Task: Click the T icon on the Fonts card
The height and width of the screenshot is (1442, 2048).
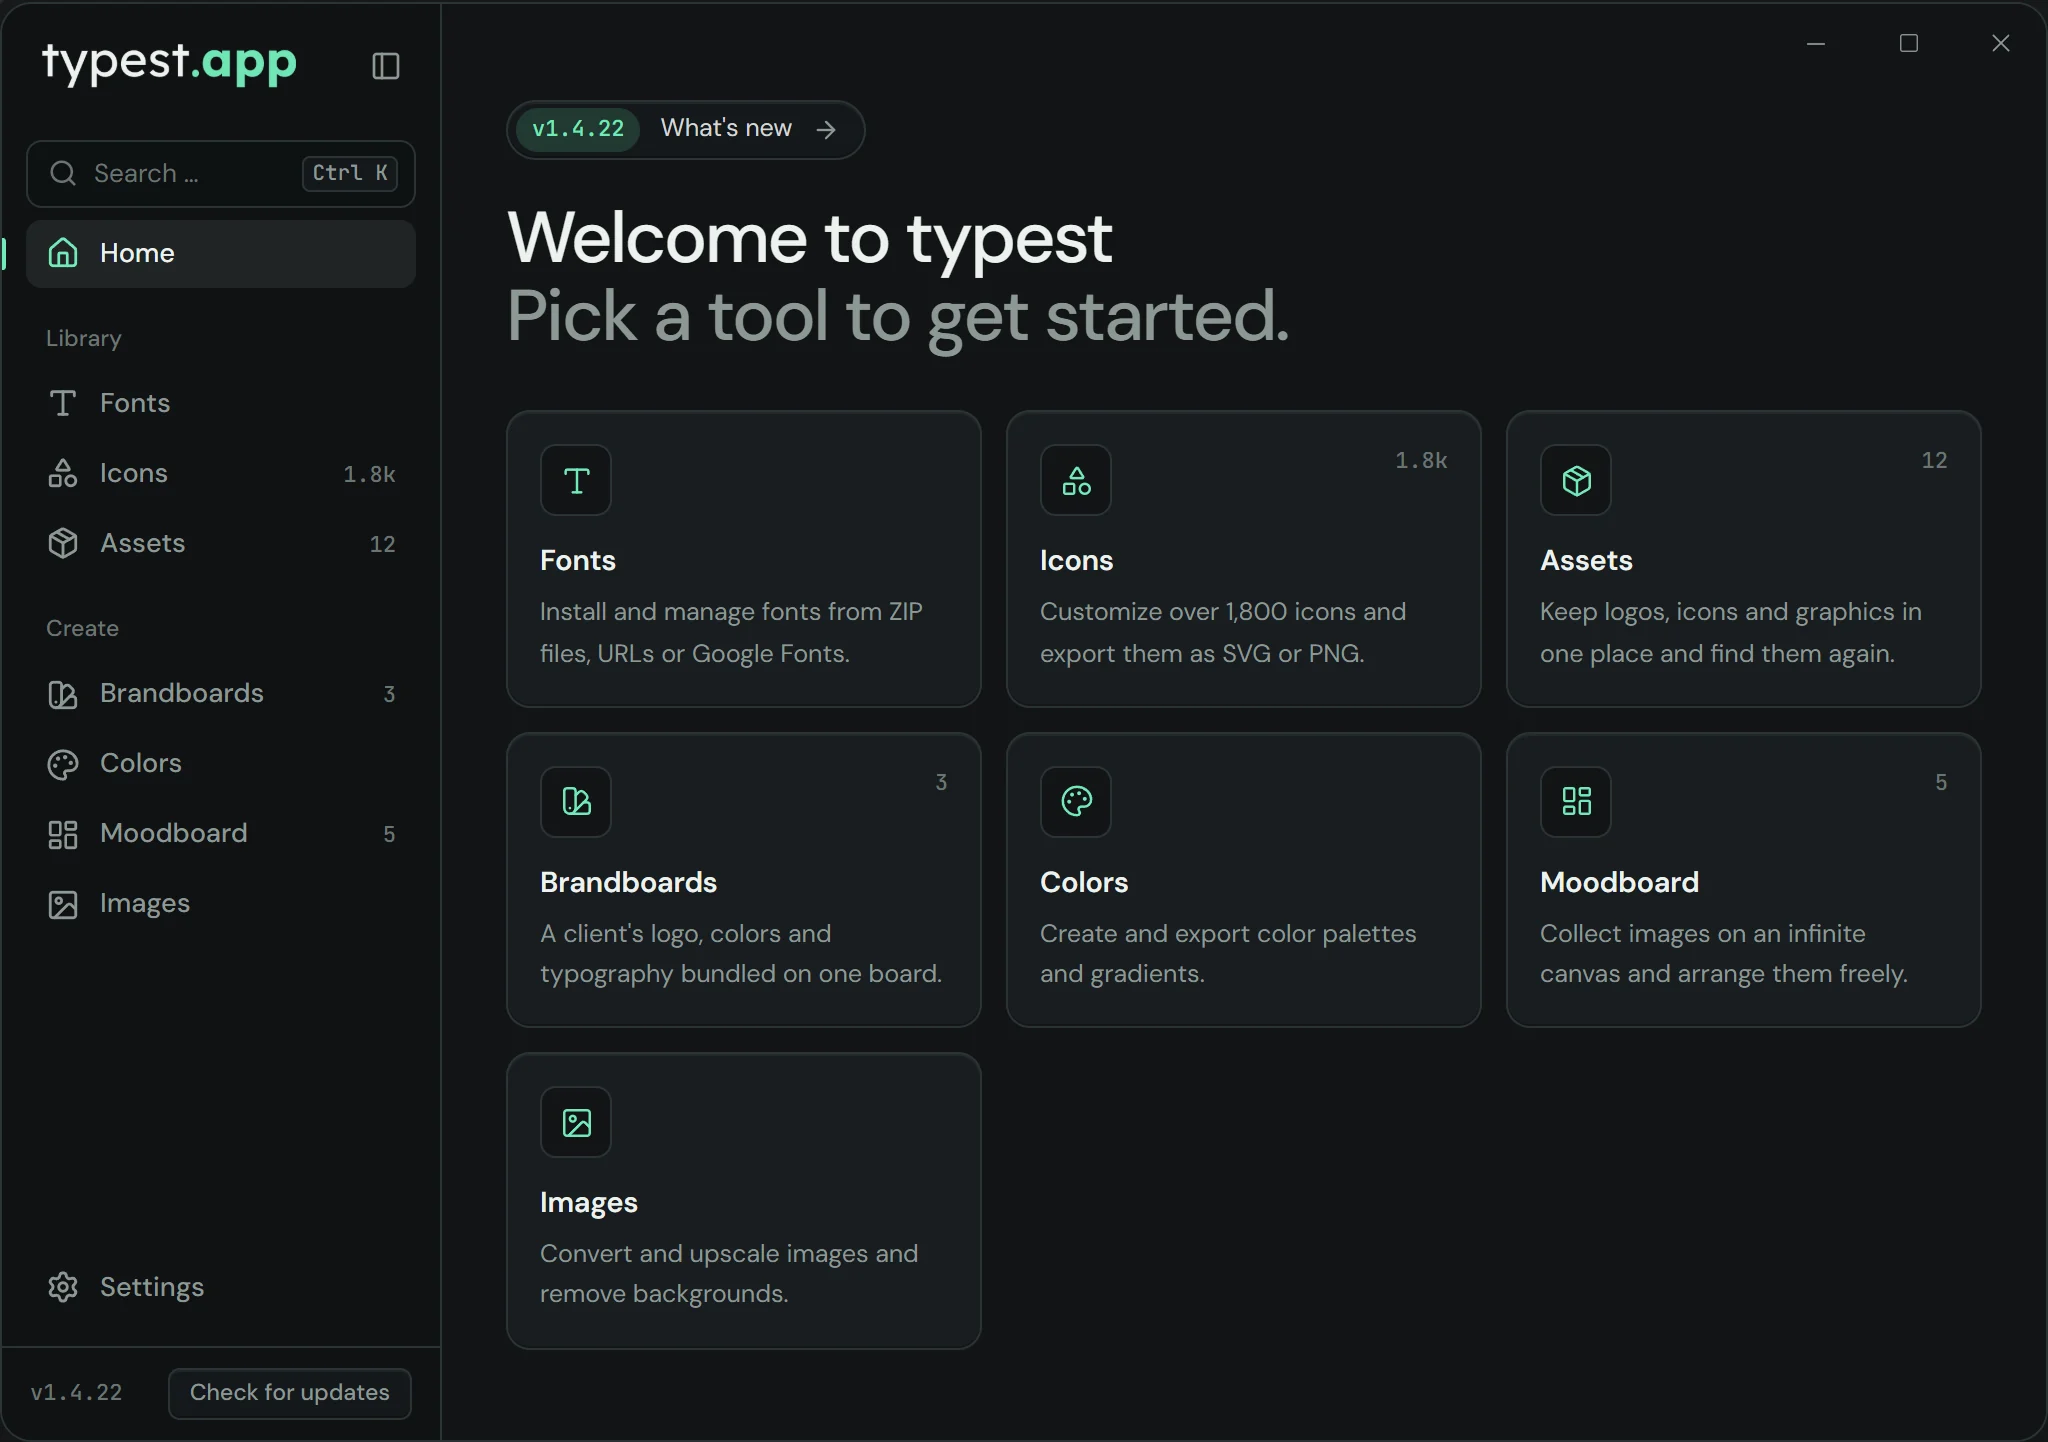Action: pyautogui.click(x=576, y=480)
